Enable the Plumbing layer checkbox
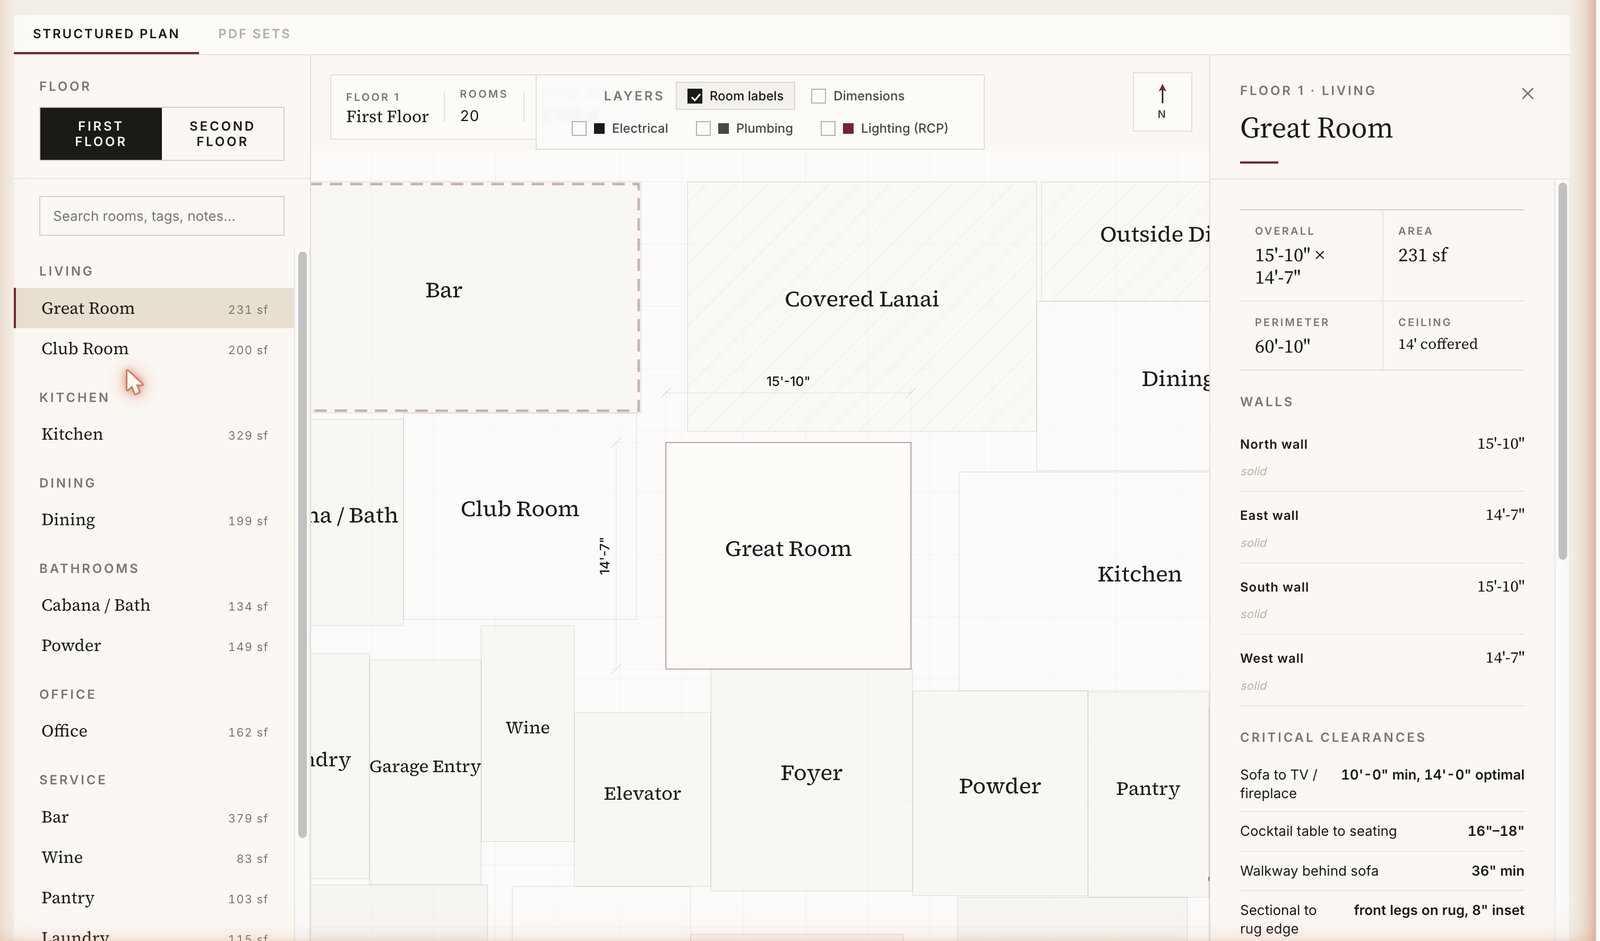 click(x=703, y=129)
